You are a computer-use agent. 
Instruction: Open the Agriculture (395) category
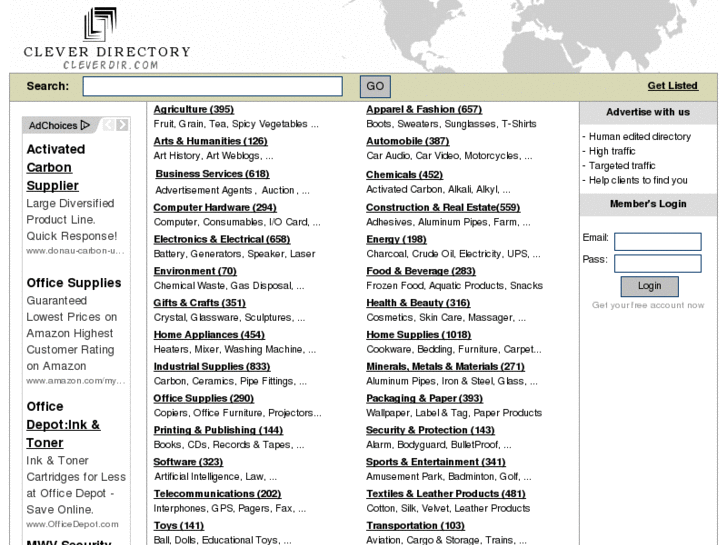click(194, 109)
